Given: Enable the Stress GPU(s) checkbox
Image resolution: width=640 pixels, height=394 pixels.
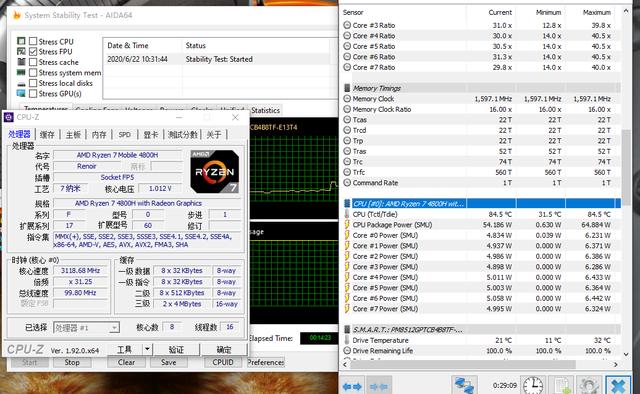Looking at the screenshot, I should [33, 93].
